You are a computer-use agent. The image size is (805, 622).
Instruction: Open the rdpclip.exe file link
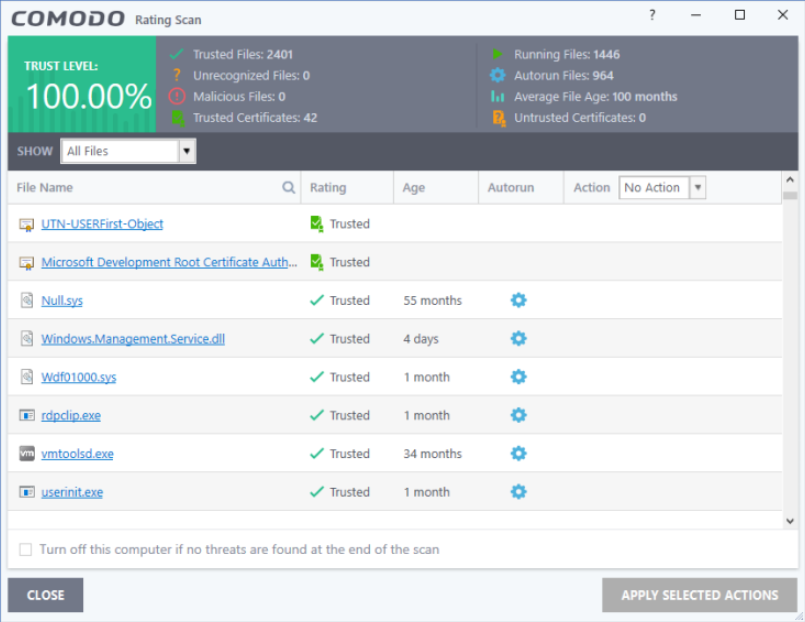pyautogui.click(x=71, y=416)
